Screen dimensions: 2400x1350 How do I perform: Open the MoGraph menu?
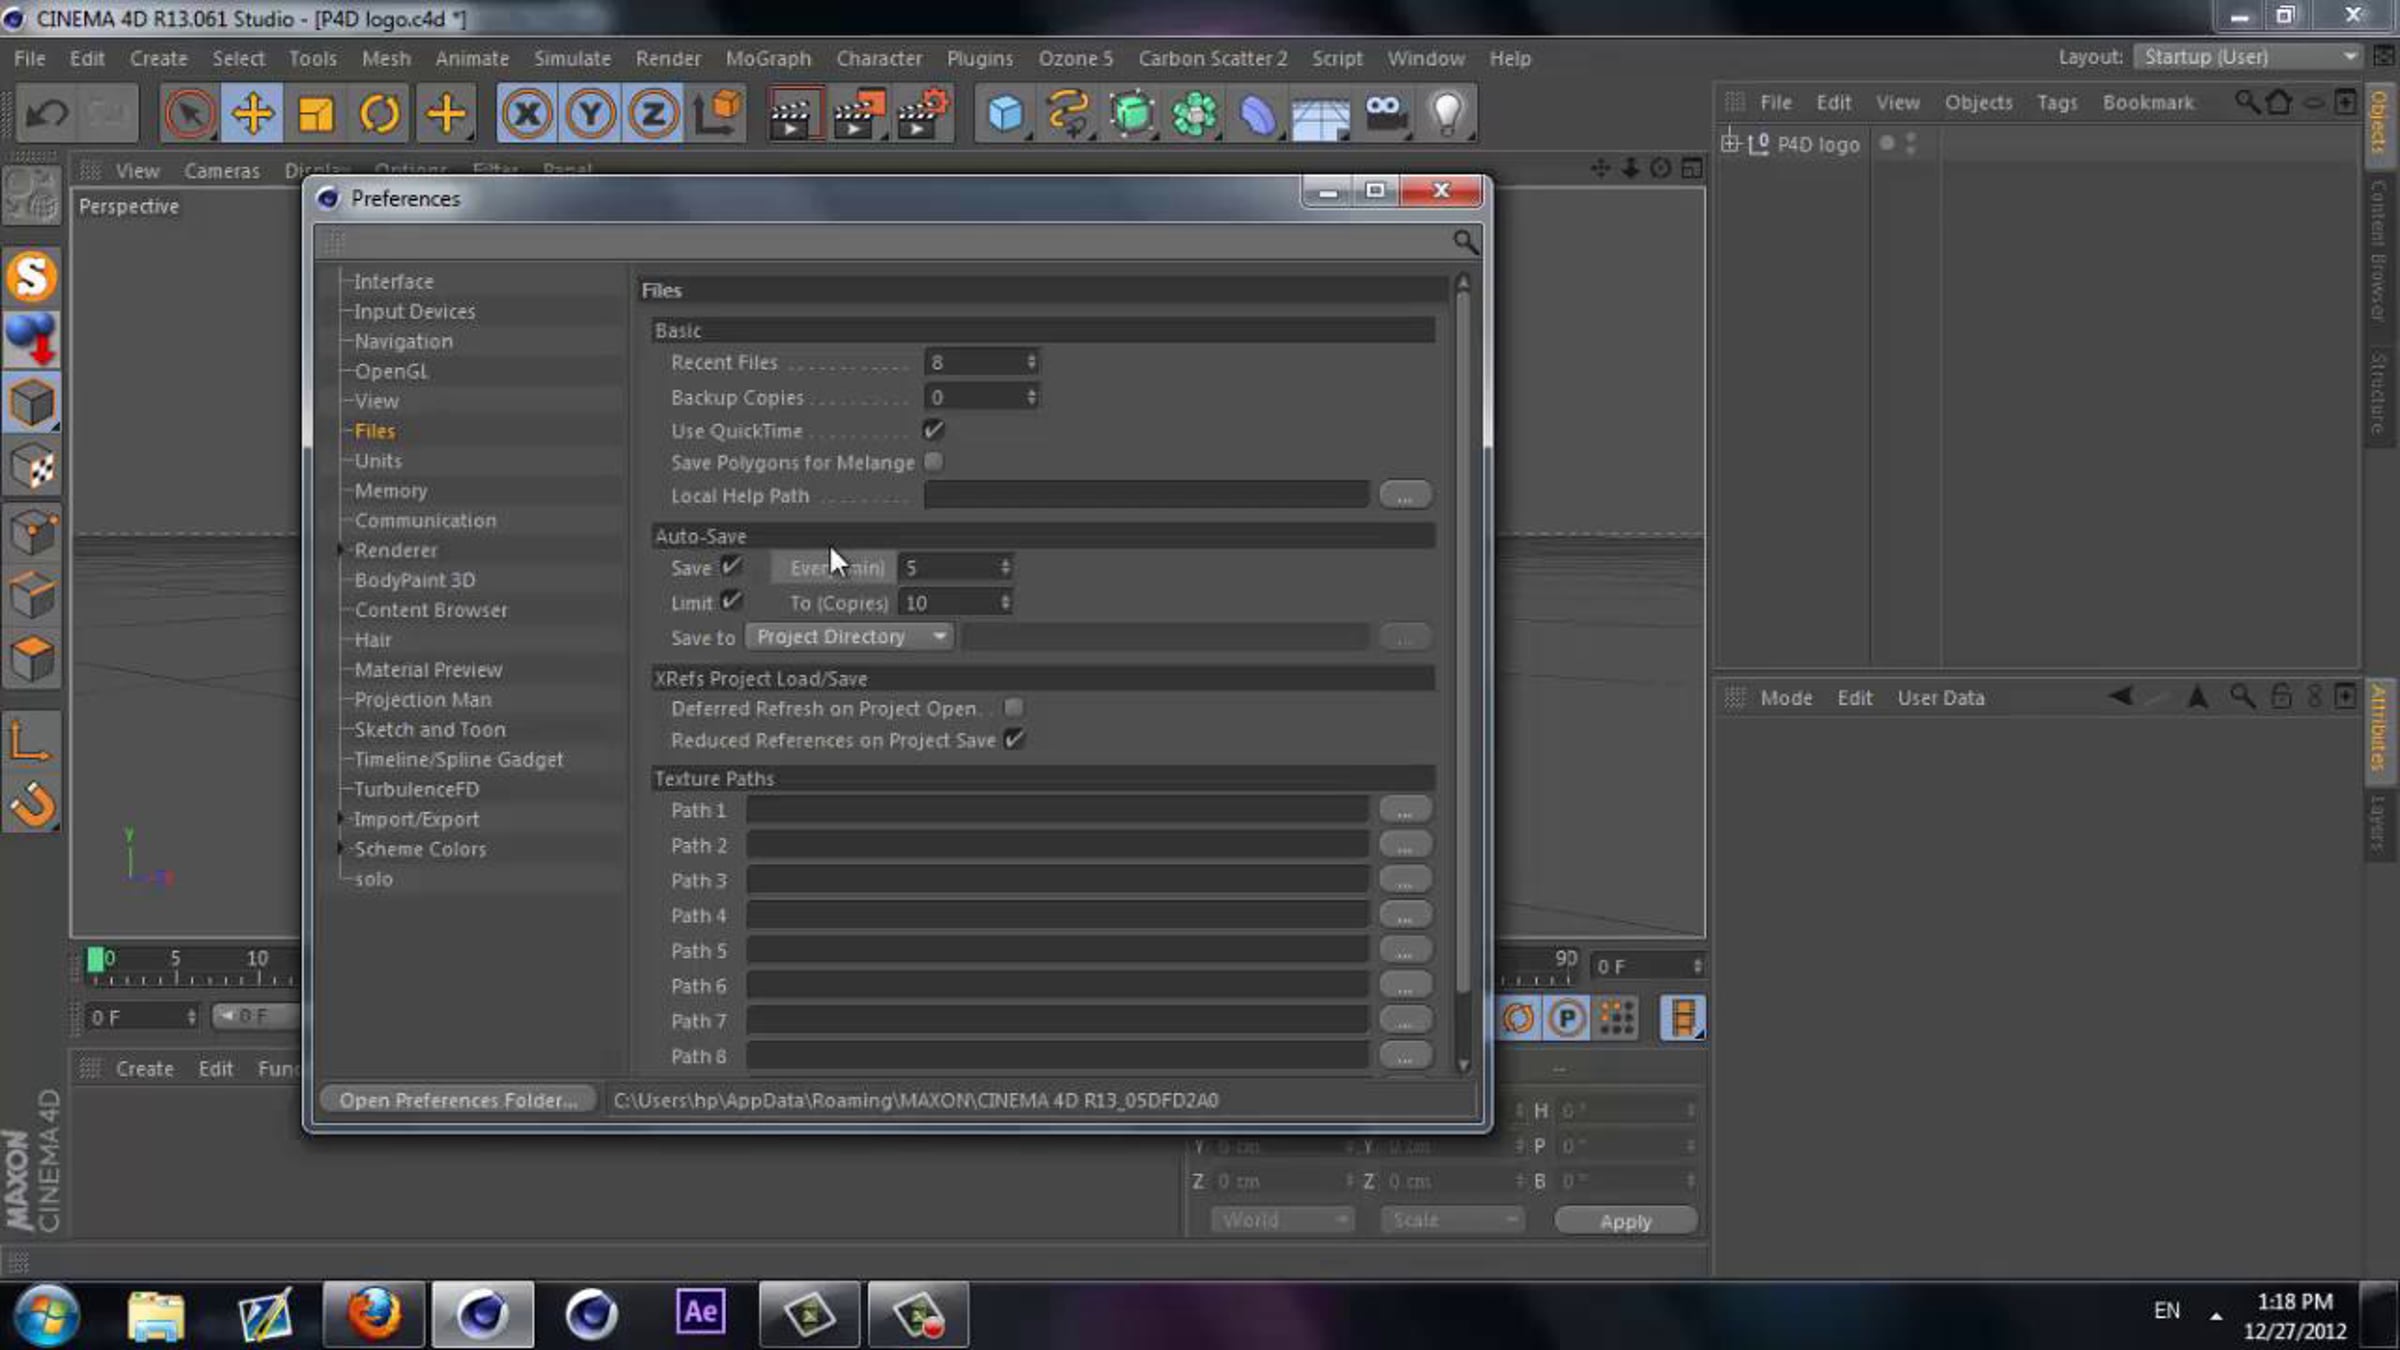pos(768,58)
